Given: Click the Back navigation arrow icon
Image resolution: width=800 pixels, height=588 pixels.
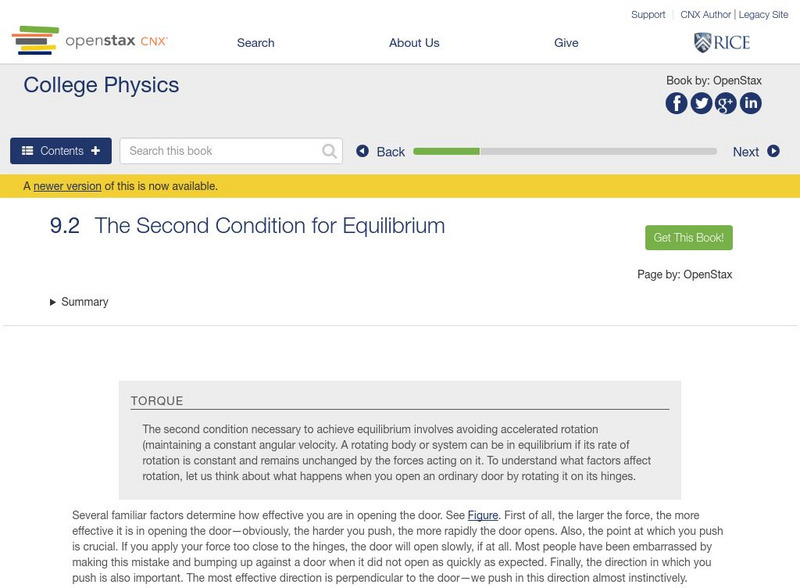Looking at the screenshot, I should point(363,151).
